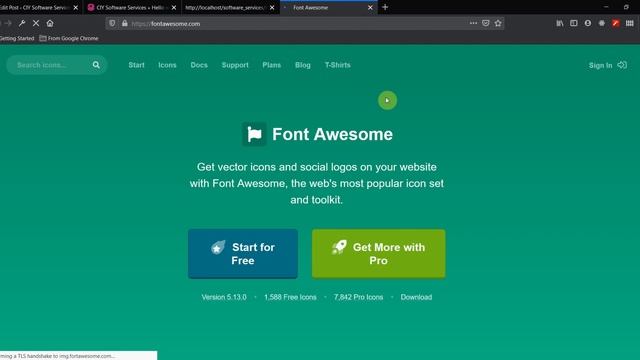Viewport: 640px width, 360px height.
Task: Open the Blog nav link
Action: (x=303, y=65)
